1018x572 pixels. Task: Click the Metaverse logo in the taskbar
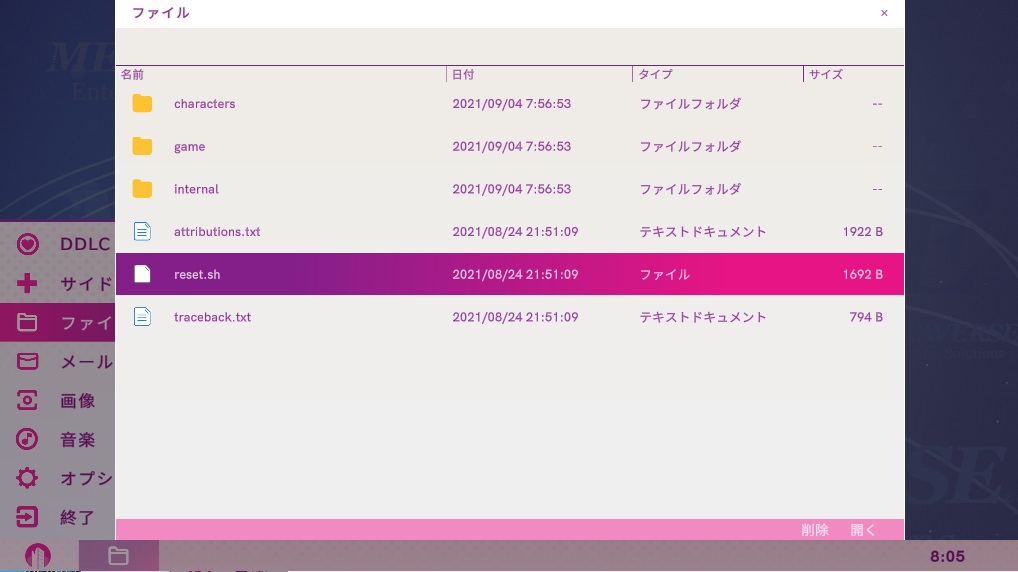click(x=38, y=556)
